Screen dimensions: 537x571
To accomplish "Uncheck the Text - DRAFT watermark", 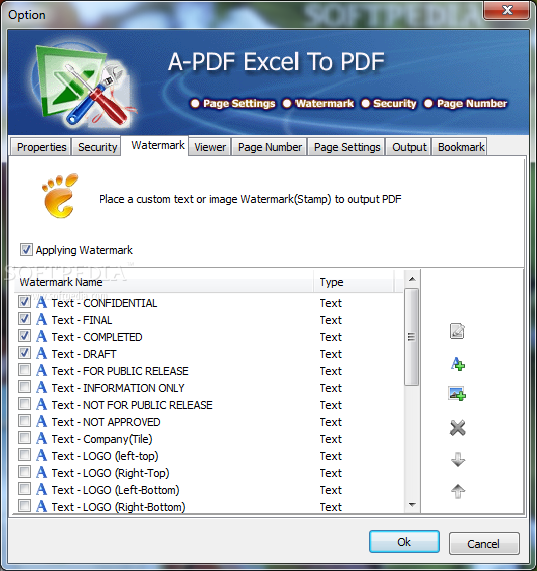I will pyautogui.click(x=24, y=353).
